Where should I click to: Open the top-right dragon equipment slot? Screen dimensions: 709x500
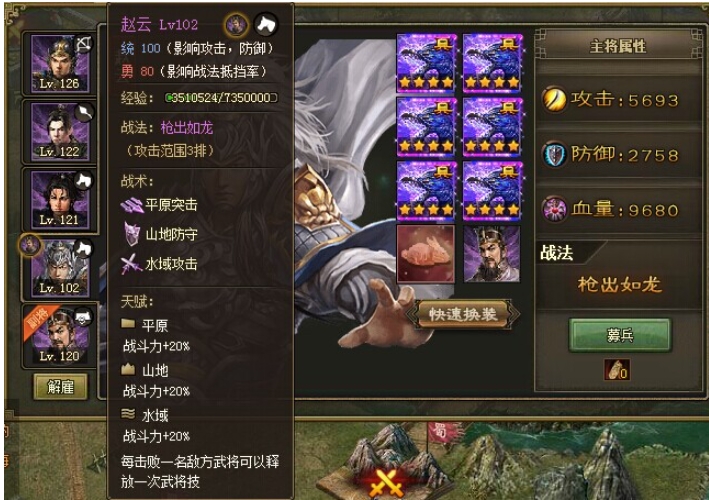coord(492,63)
